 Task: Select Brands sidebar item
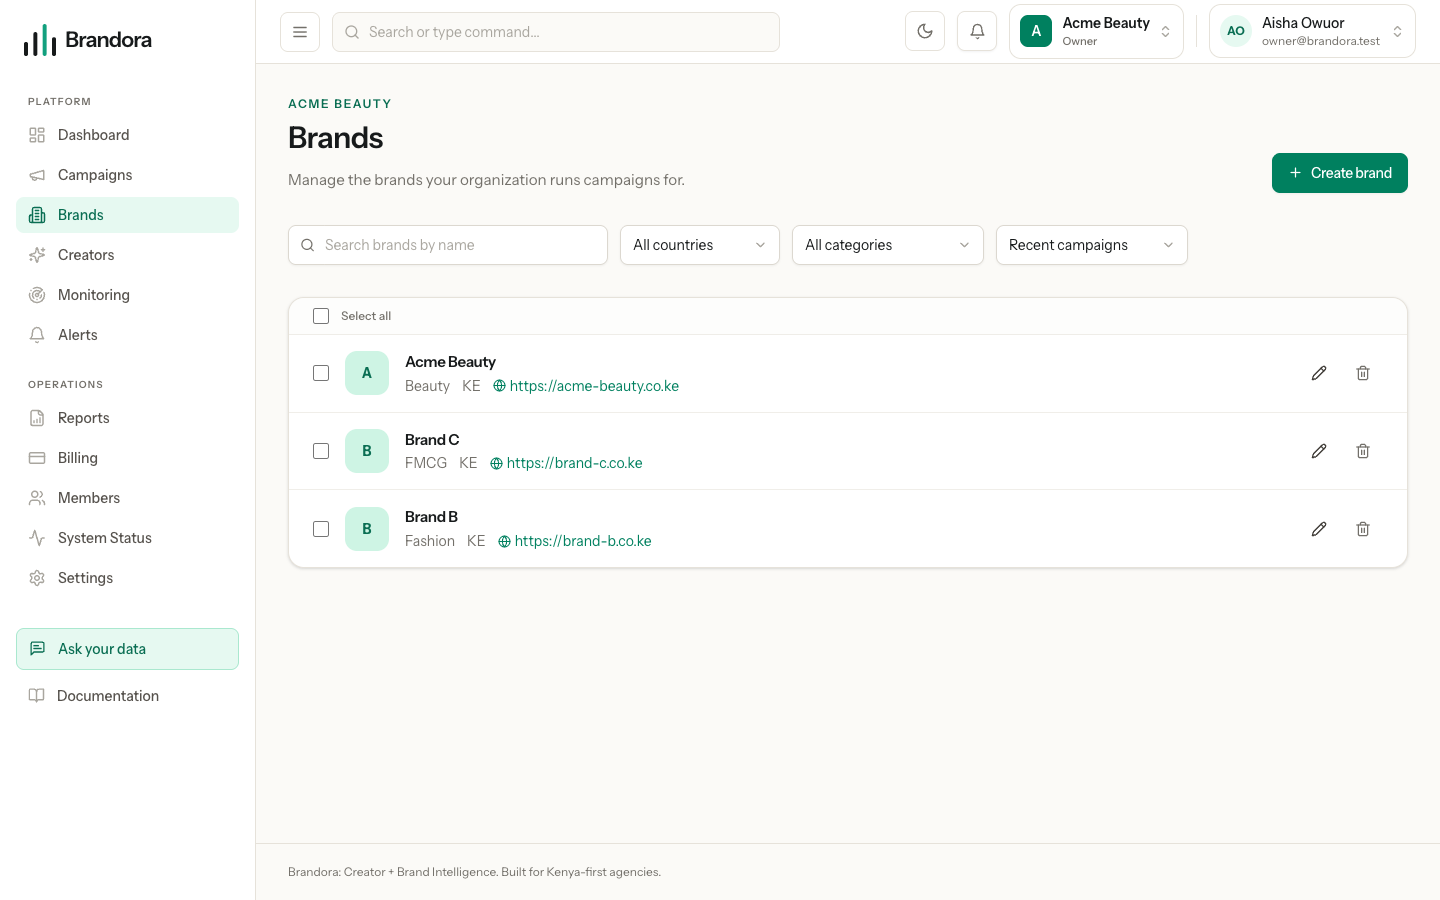(127, 215)
